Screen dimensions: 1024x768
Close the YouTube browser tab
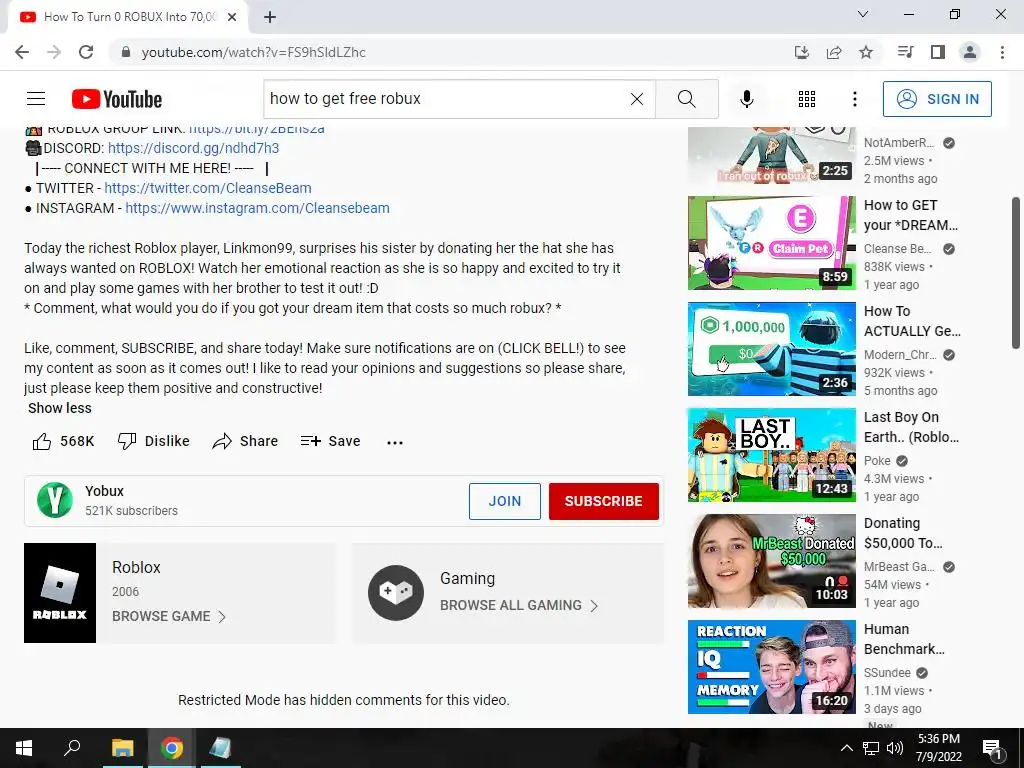coord(232,17)
